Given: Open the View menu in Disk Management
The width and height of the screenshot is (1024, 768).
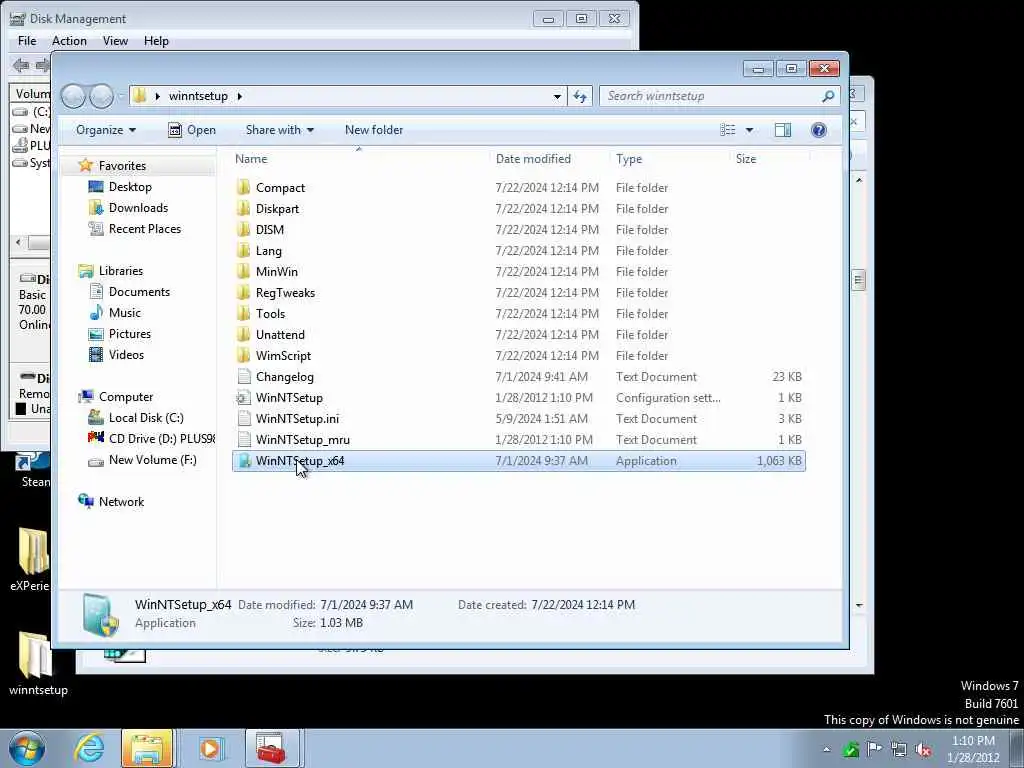Looking at the screenshot, I should [115, 41].
